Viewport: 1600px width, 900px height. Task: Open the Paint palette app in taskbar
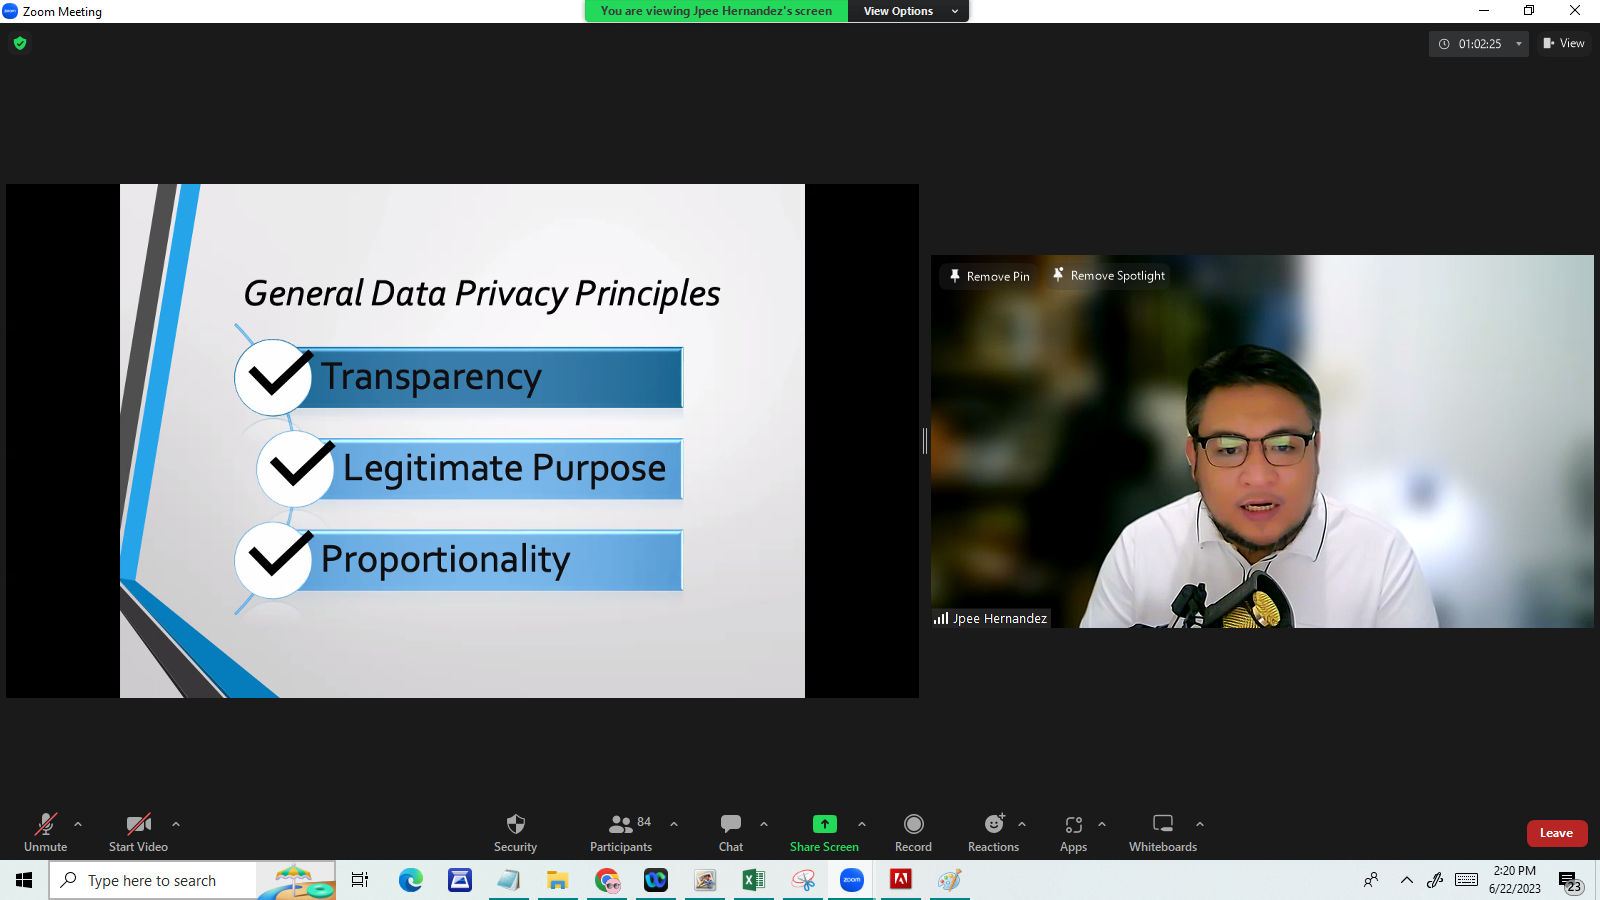coord(950,880)
